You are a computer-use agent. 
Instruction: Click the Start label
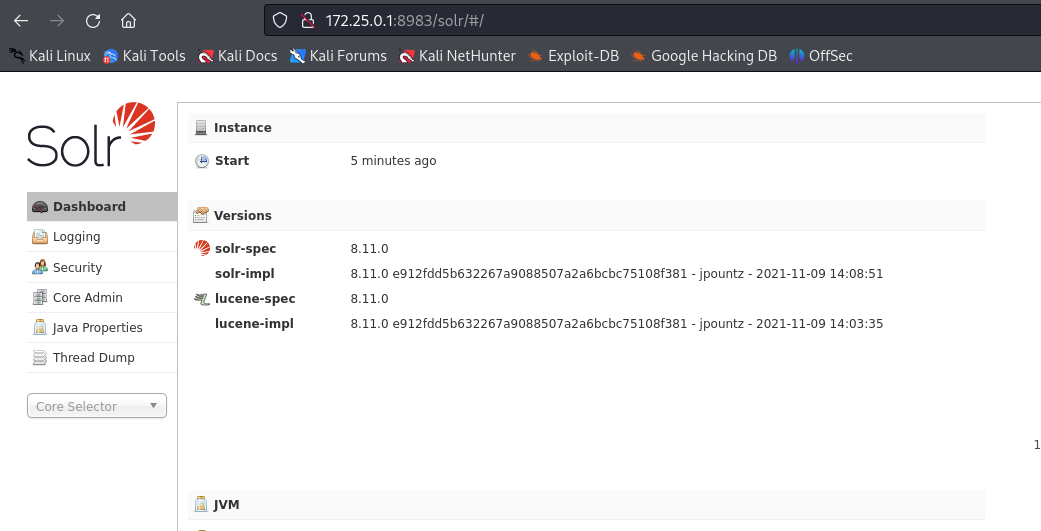232,161
